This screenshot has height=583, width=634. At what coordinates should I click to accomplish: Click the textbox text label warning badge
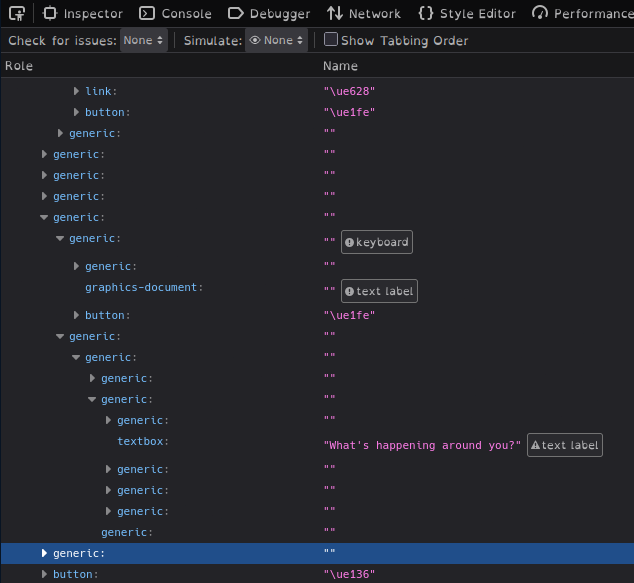(x=565, y=445)
